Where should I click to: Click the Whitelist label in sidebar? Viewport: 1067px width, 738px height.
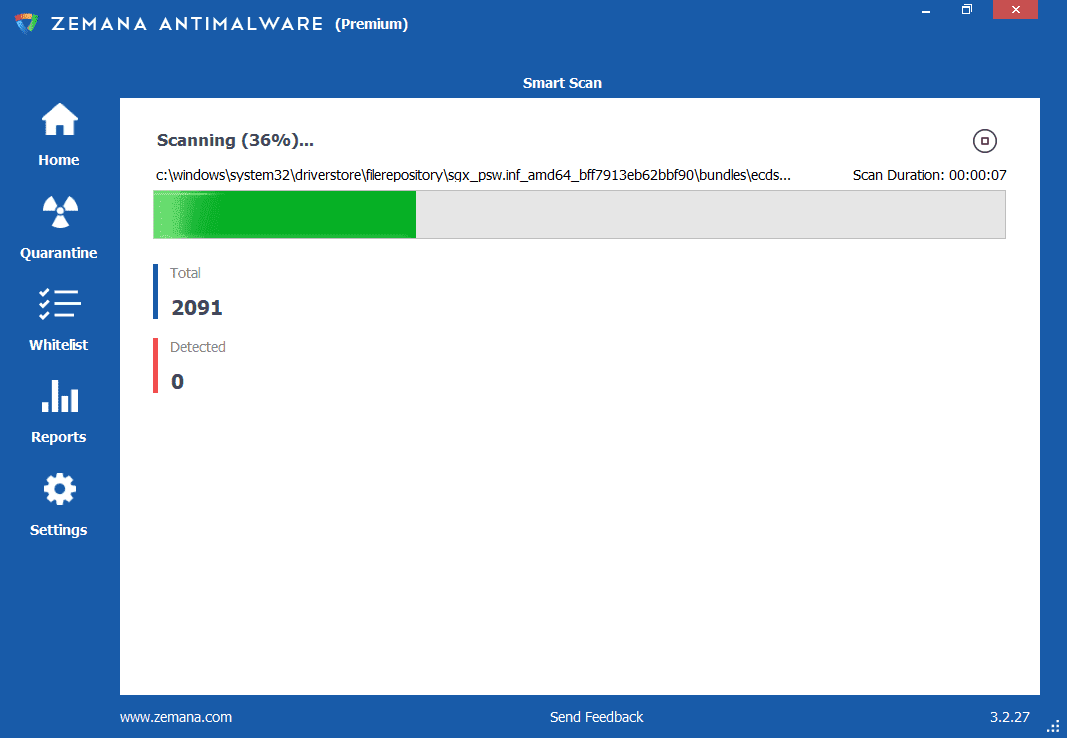point(59,345)
